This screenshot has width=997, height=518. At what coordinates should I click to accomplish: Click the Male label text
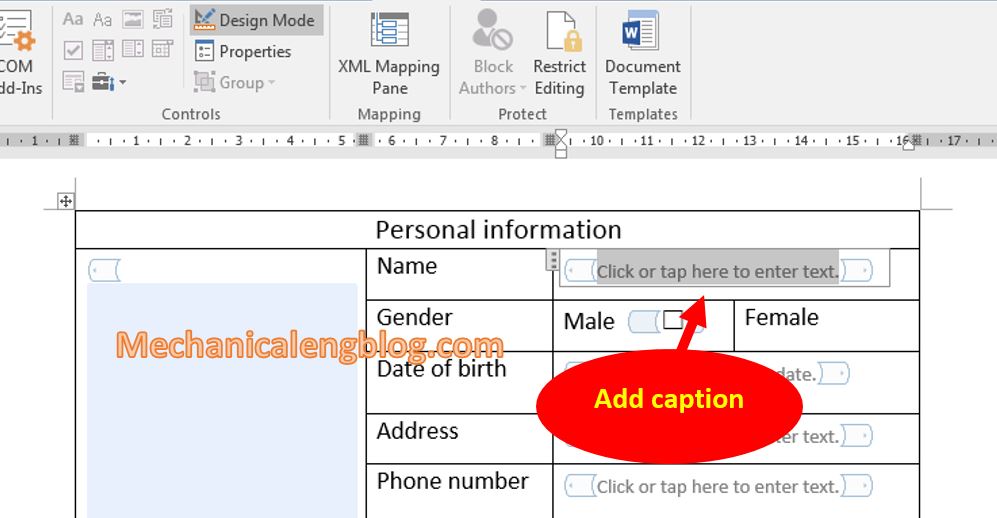click(589, 321)
